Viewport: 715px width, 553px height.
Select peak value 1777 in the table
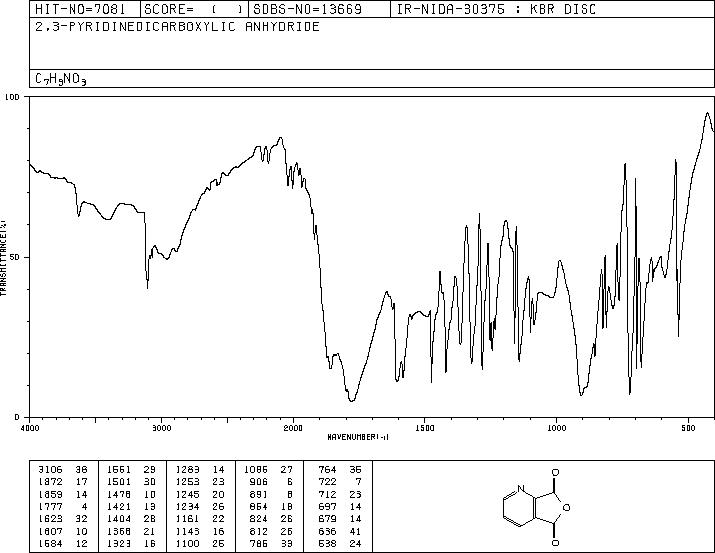click(x=50, y=506)
